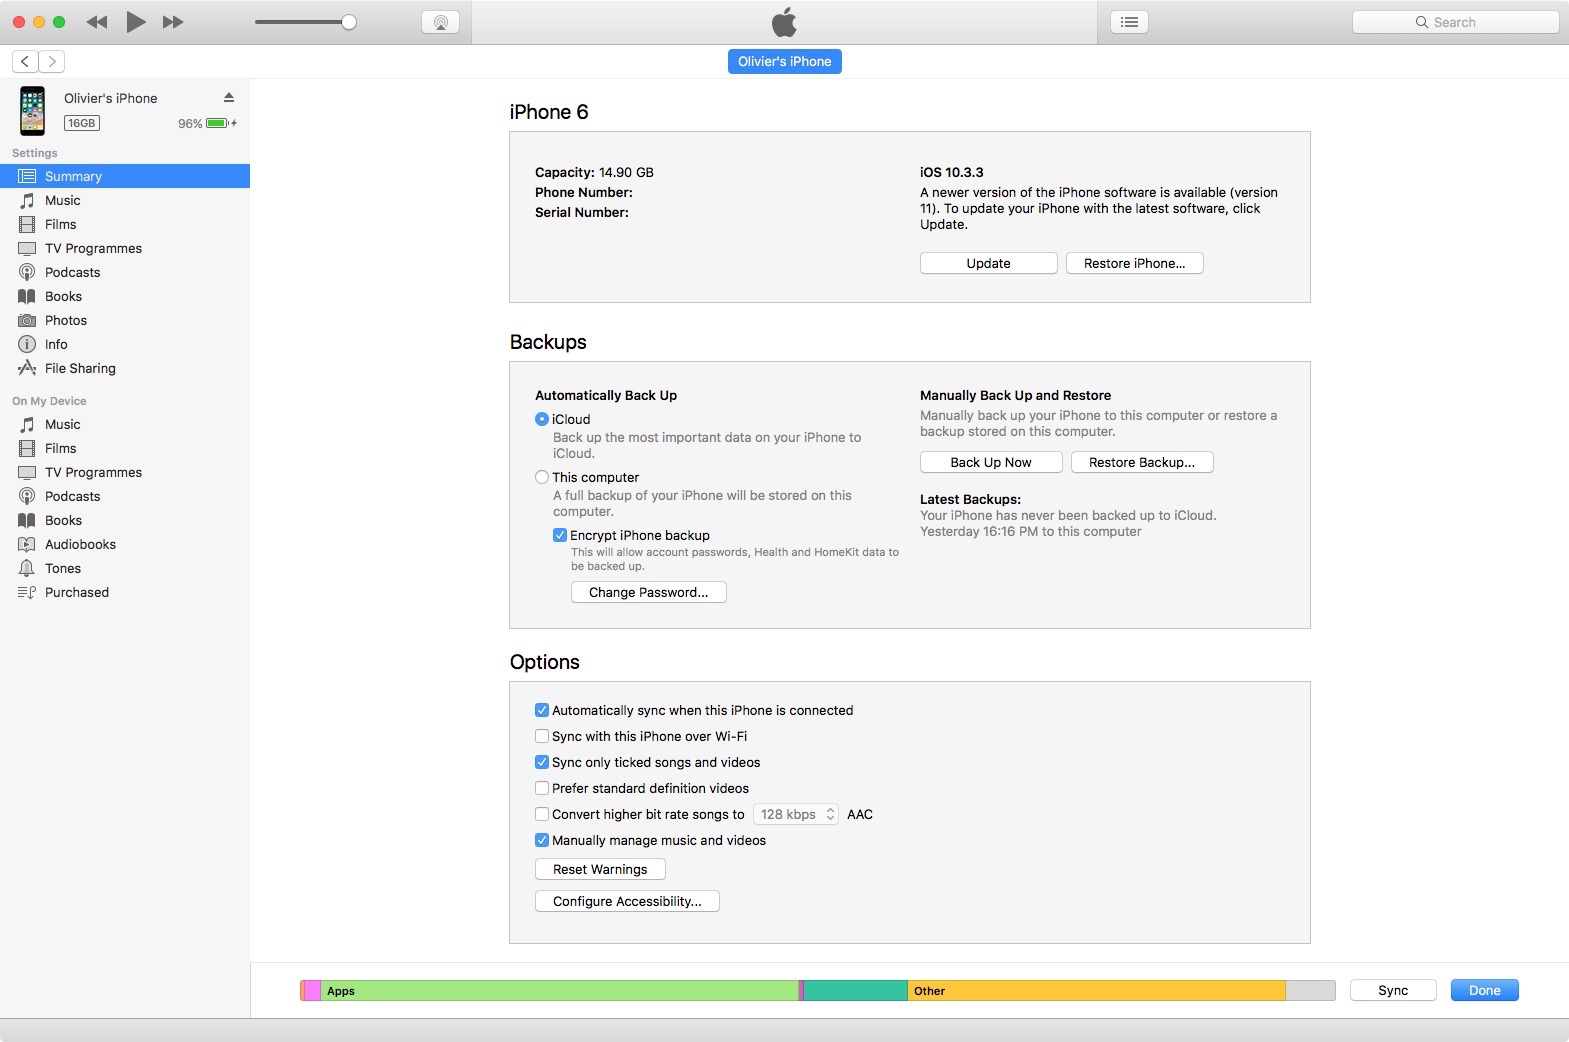Image resolution: width=1569 pixels, height=1042 pixels.
Task: Click the Info circle icon
Action: (27, 344)
